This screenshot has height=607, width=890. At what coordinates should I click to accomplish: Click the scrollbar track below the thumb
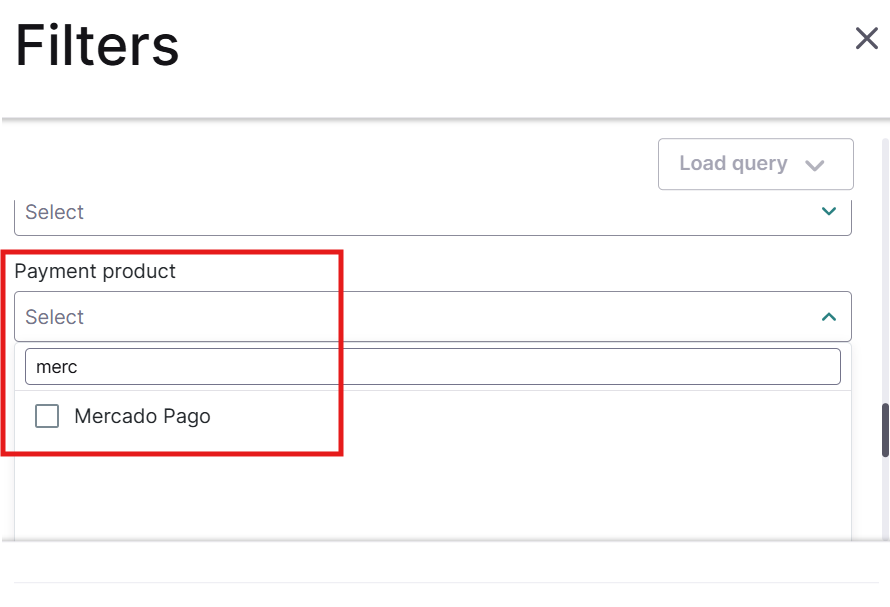pos(884,500)
